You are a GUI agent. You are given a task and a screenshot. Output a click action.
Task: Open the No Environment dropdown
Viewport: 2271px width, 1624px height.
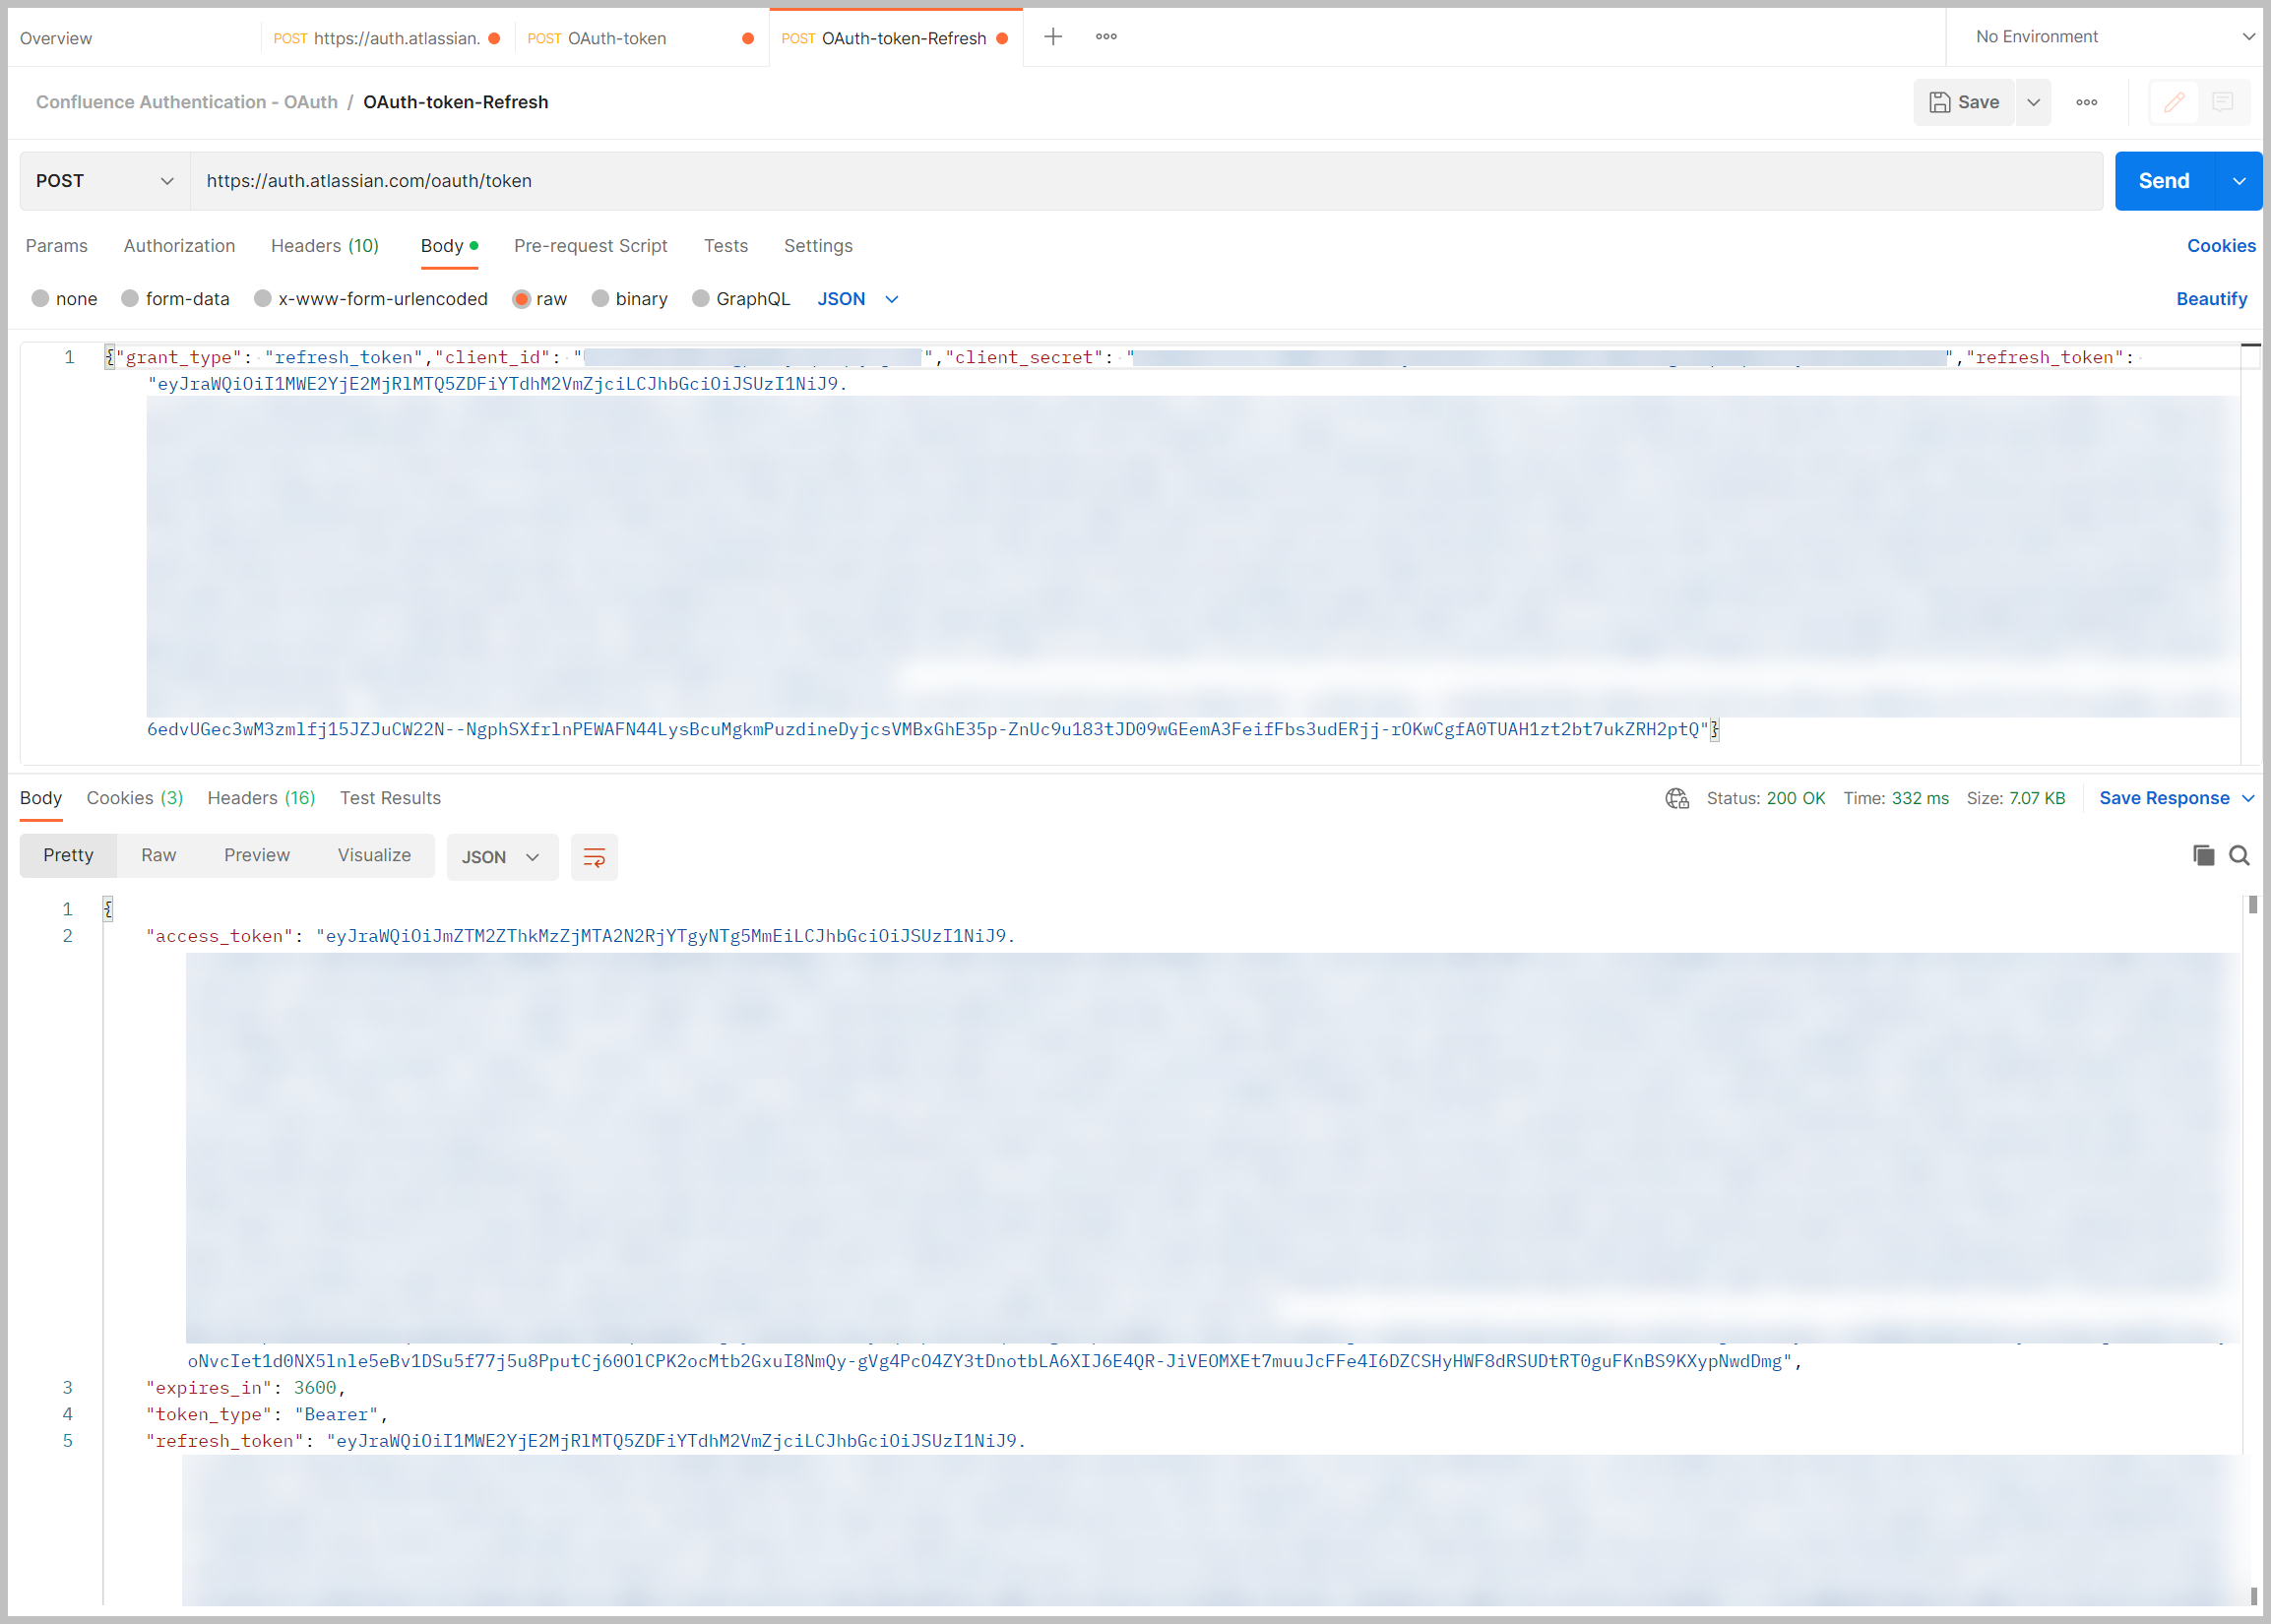[x=2112, y=37]
